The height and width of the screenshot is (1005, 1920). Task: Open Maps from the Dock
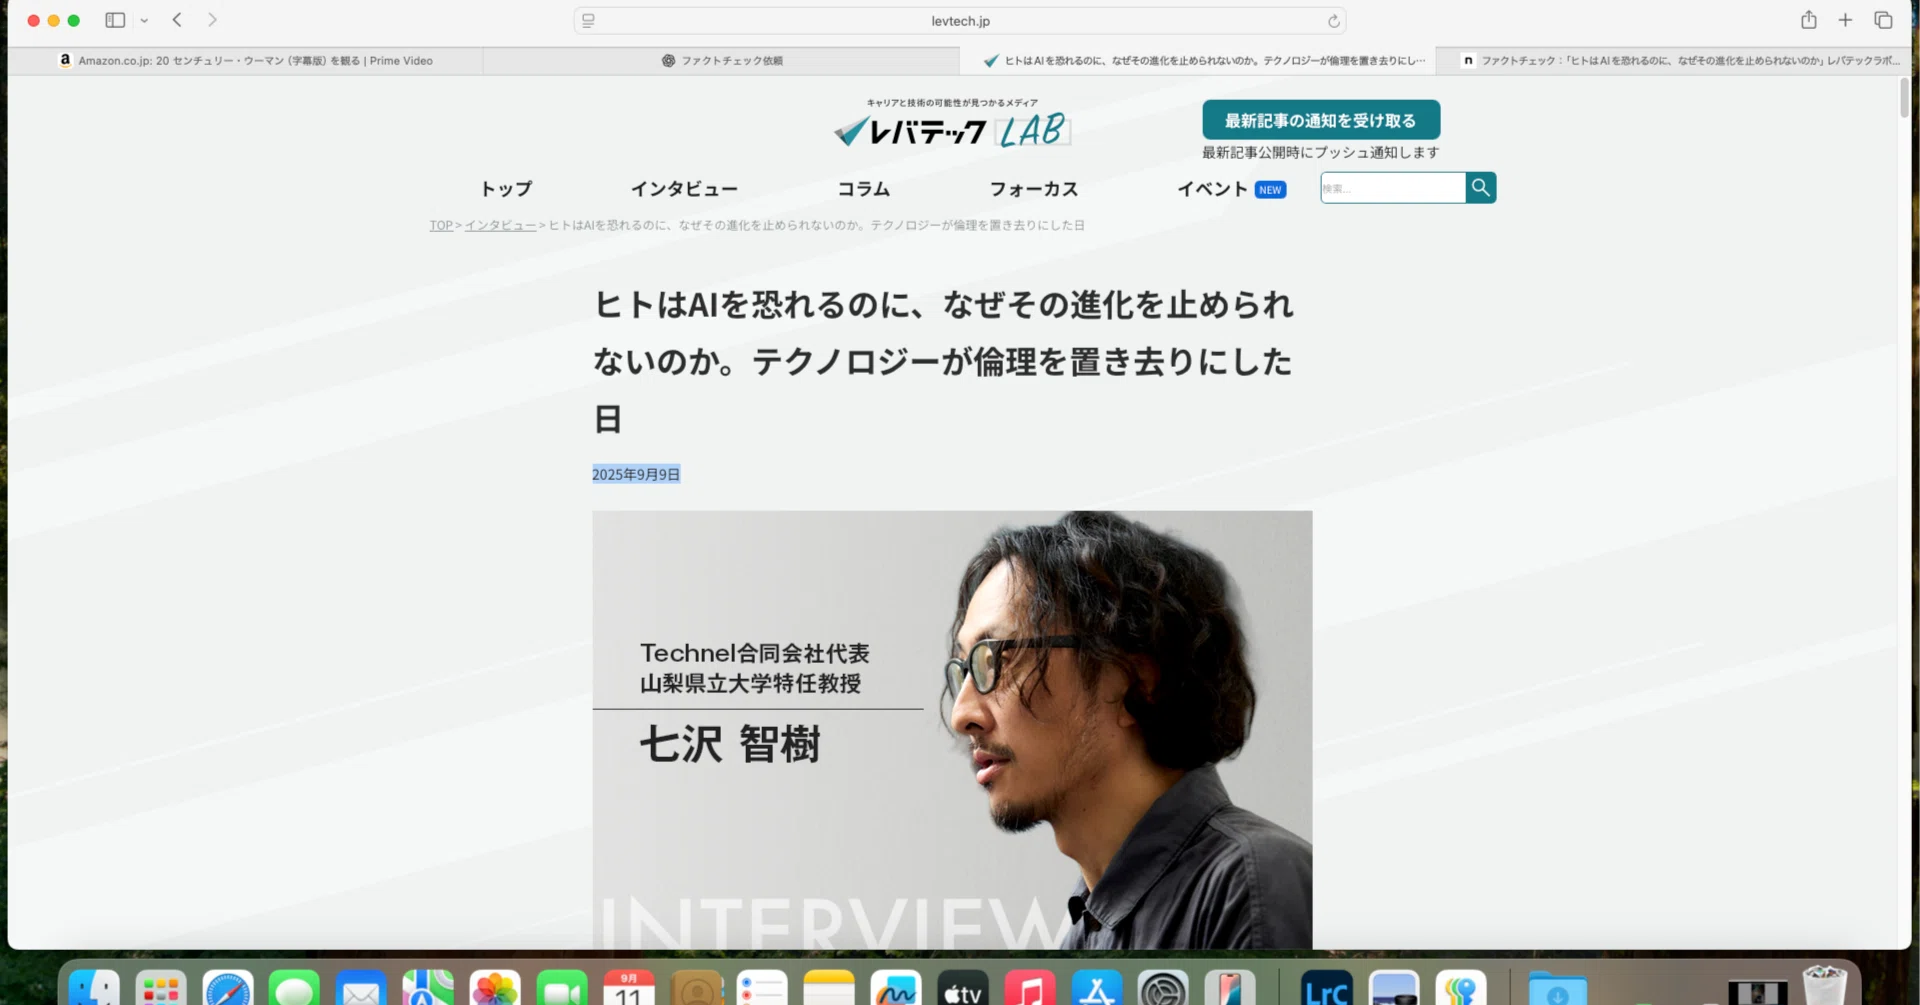(x=428, y=989)
